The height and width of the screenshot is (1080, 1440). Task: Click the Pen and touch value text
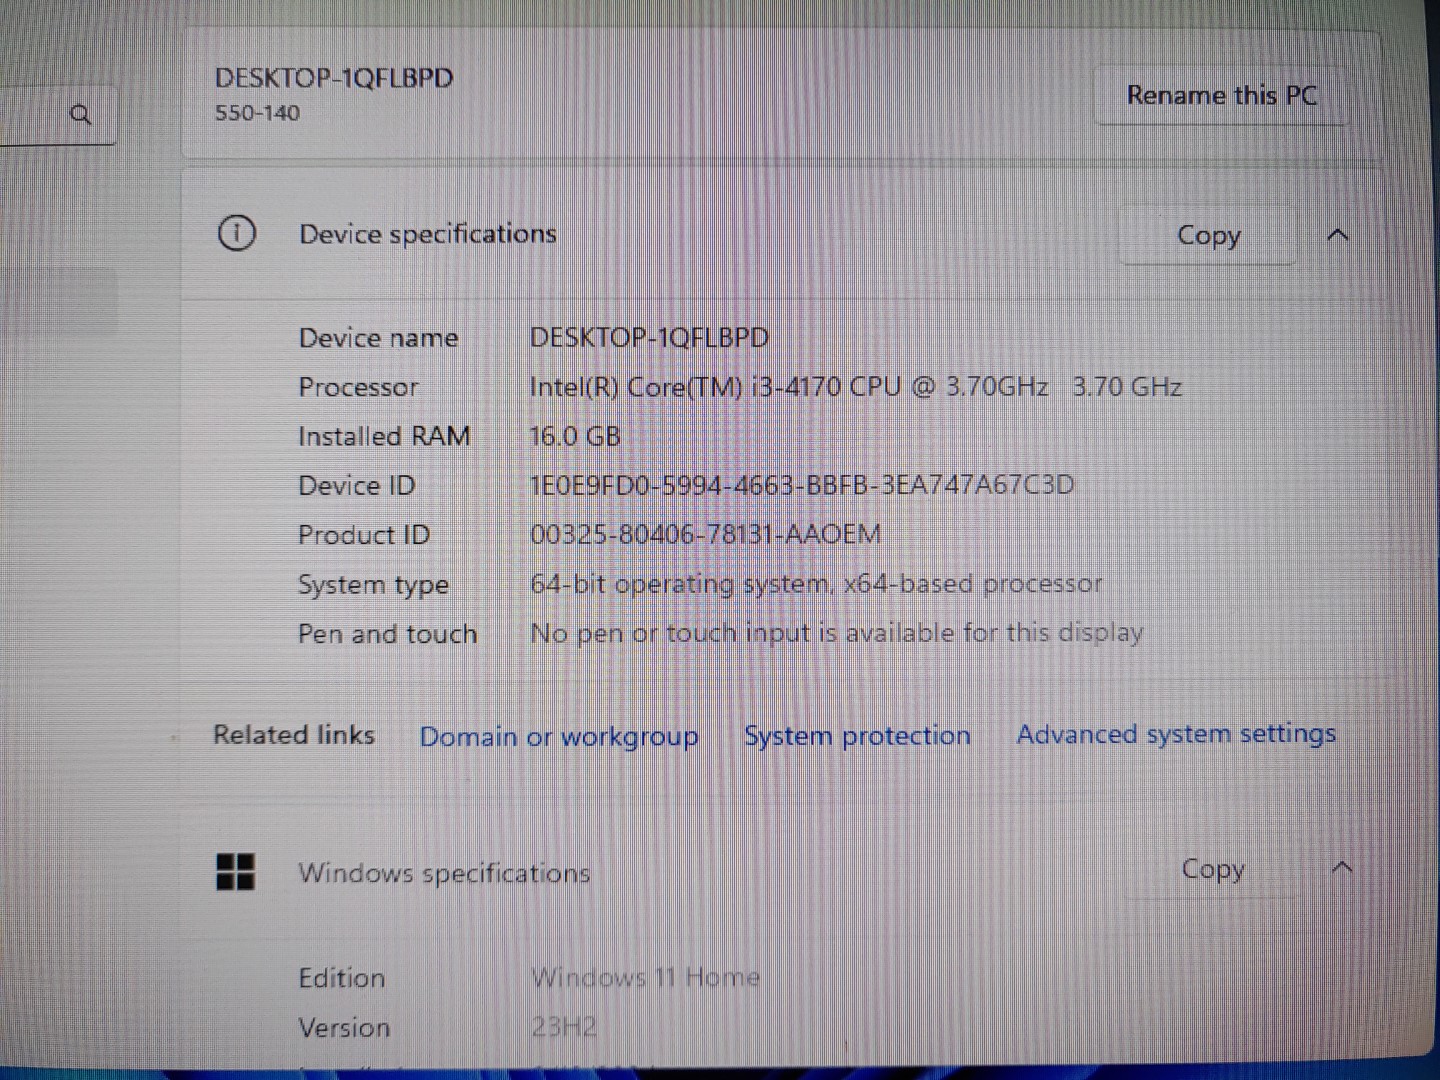point(836,633)
